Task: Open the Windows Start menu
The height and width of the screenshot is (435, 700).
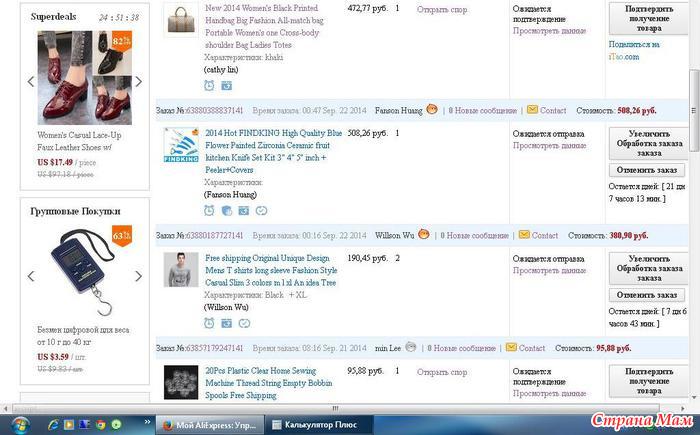Action: 21,425
